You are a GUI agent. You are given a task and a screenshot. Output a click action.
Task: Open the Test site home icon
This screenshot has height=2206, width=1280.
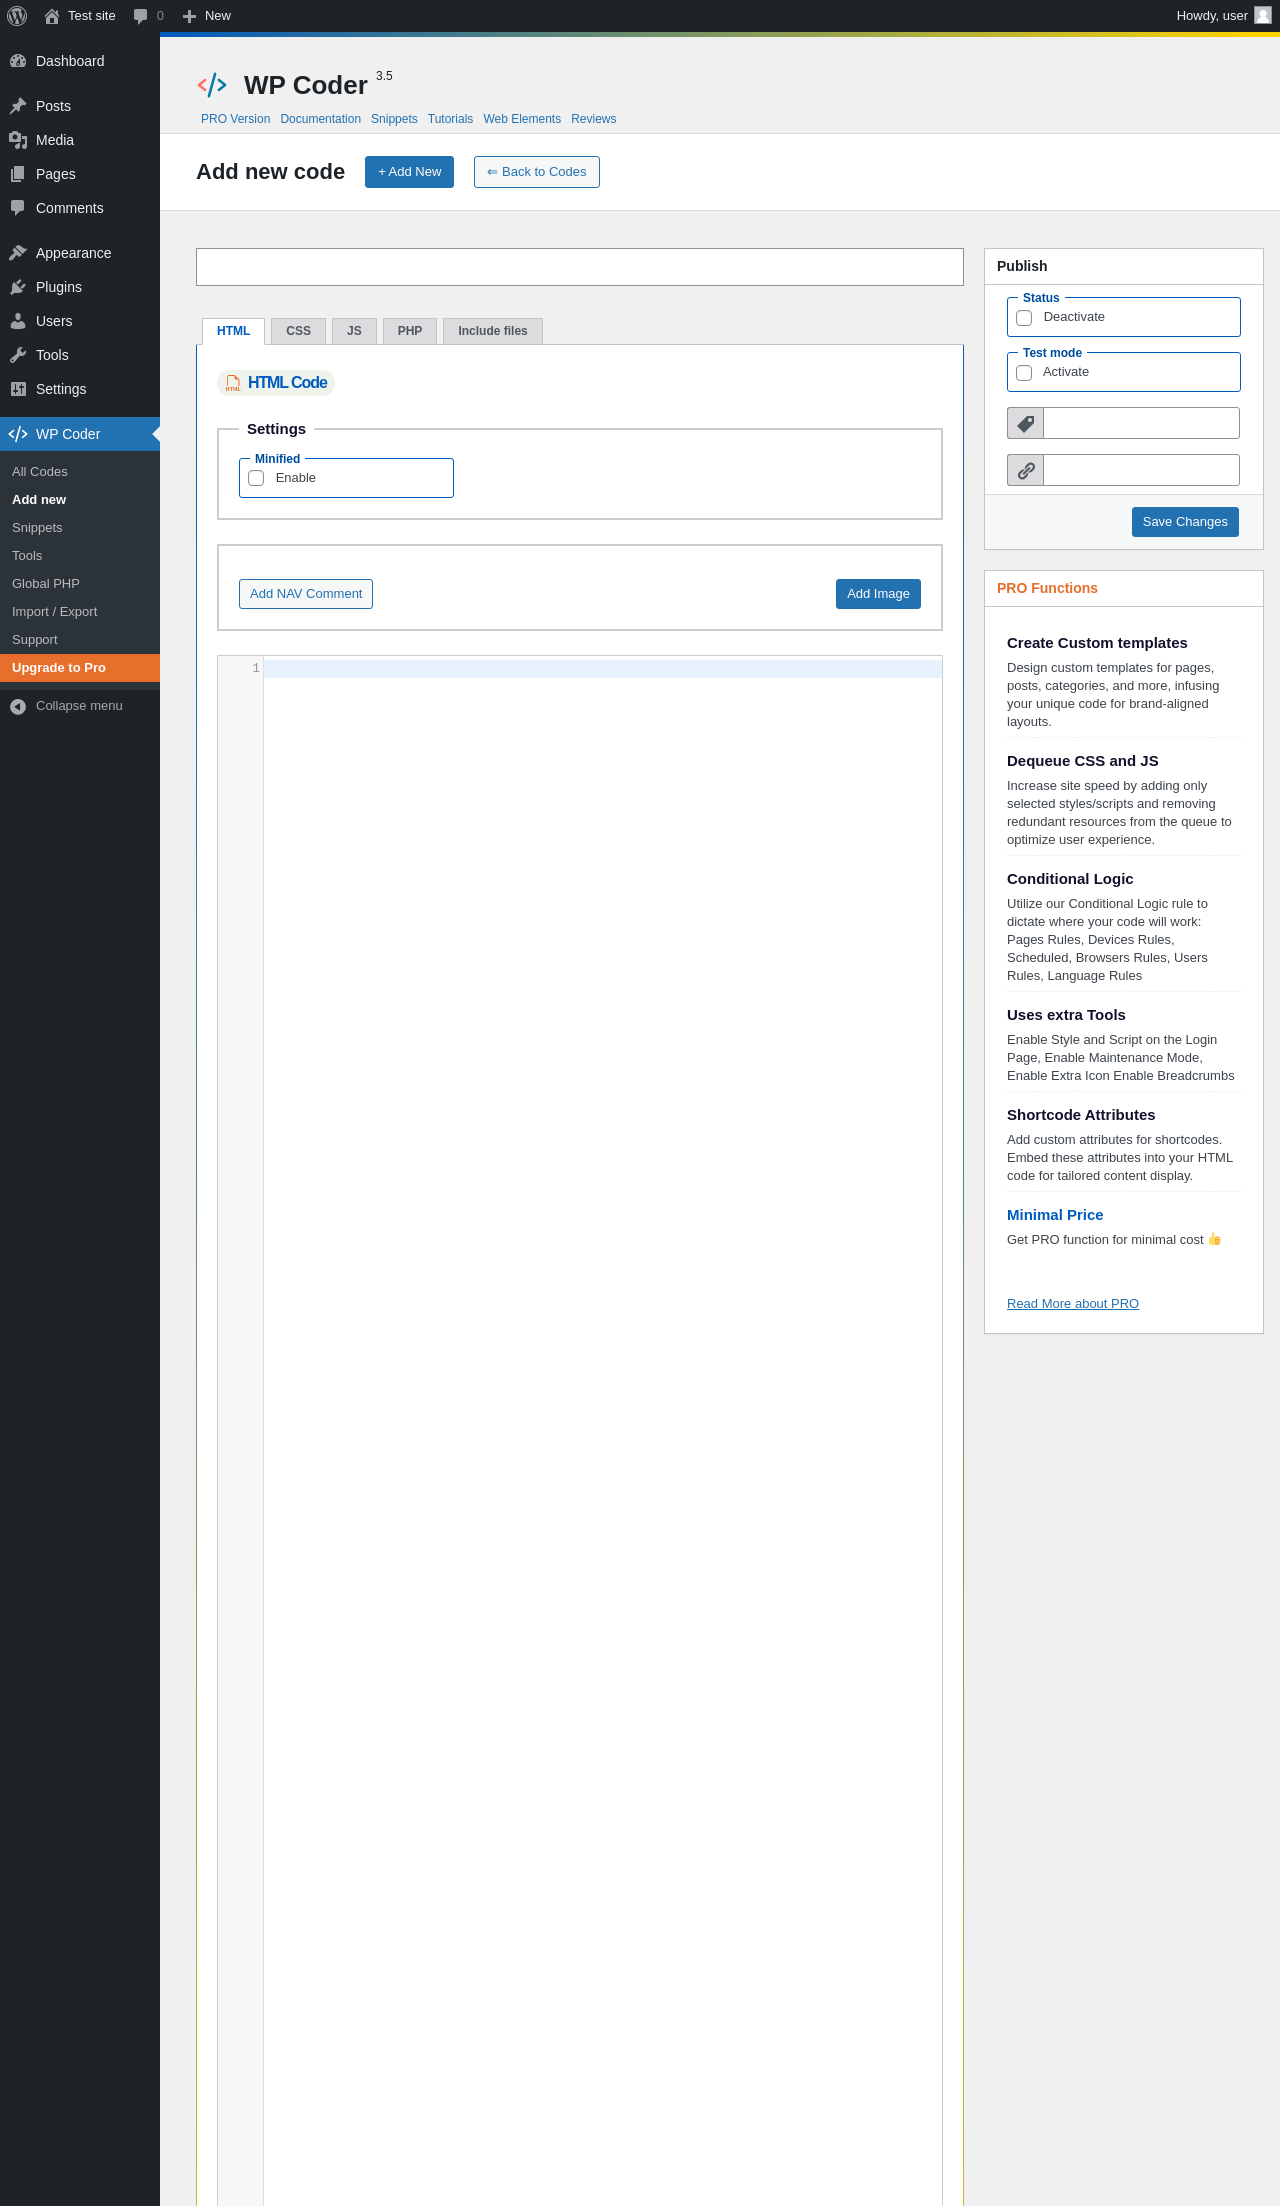[x=52, y=16]
